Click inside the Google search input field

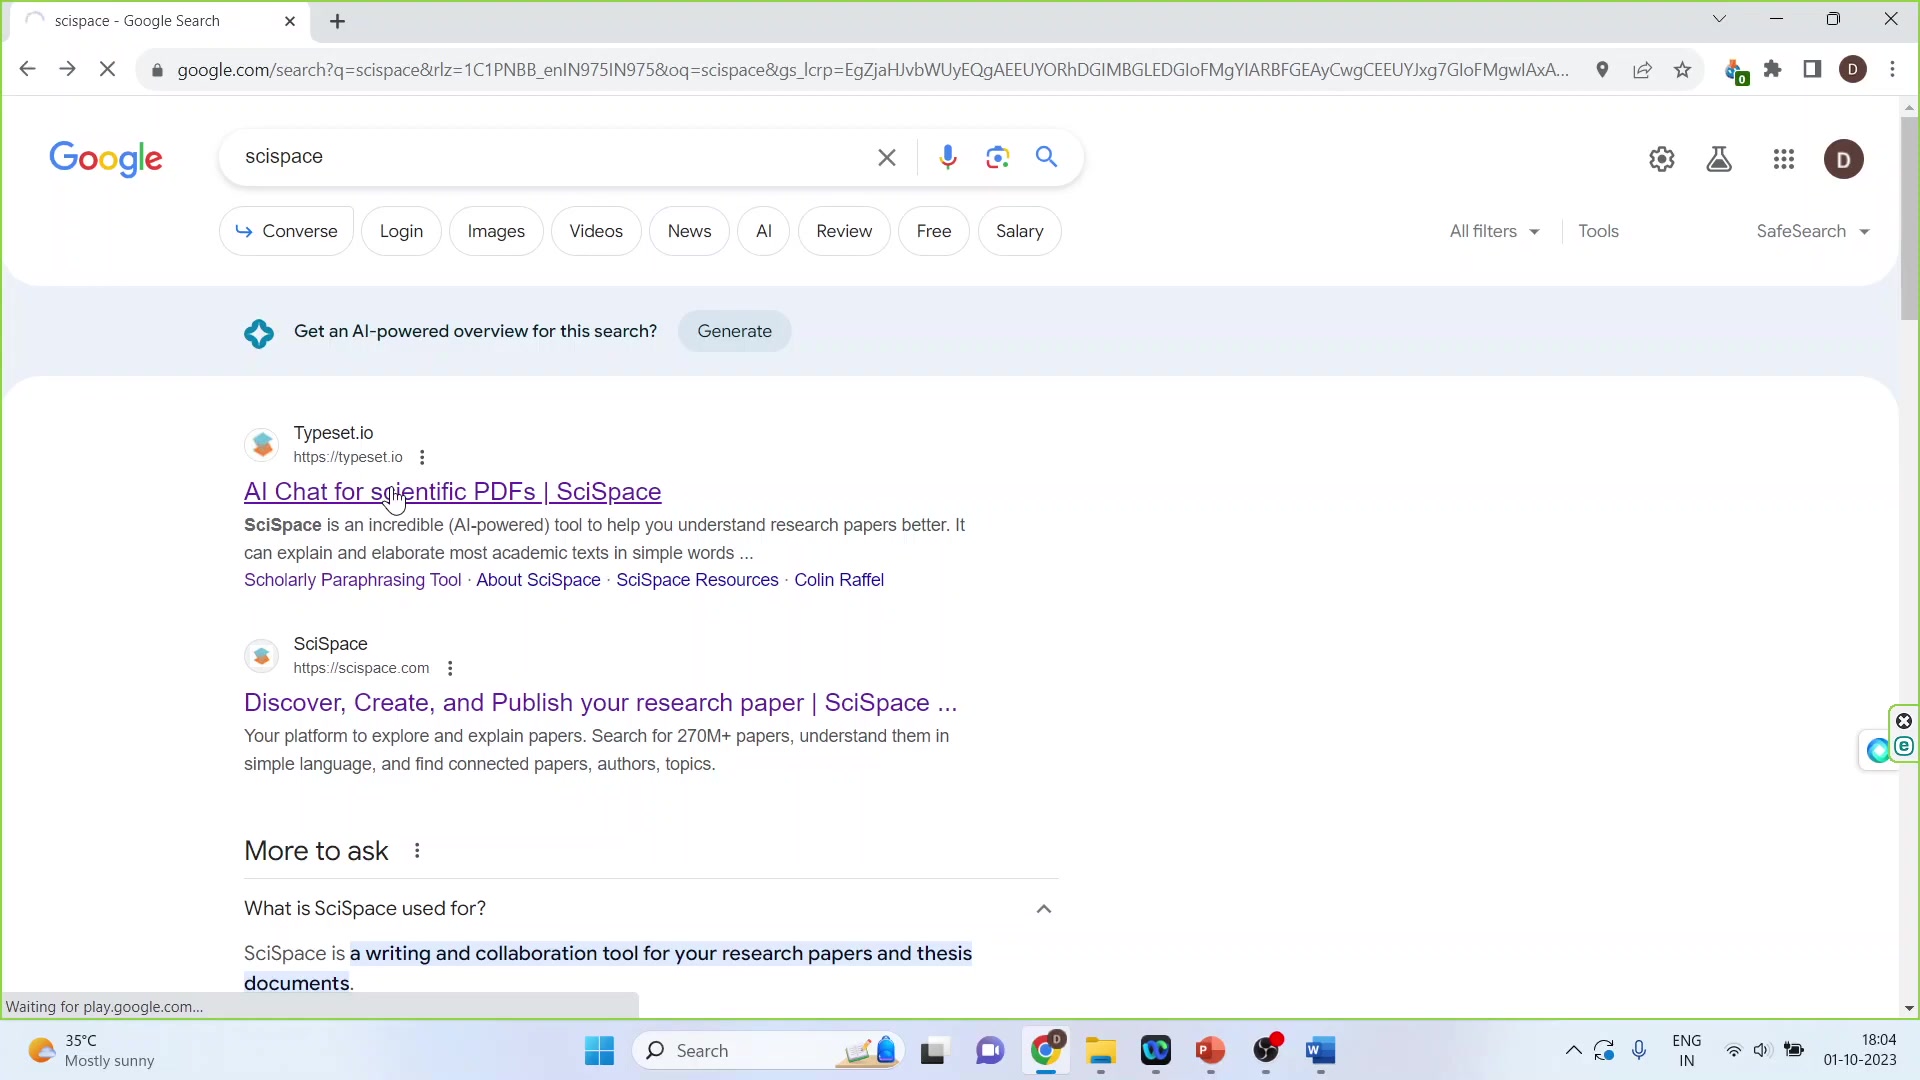point(550,157)
